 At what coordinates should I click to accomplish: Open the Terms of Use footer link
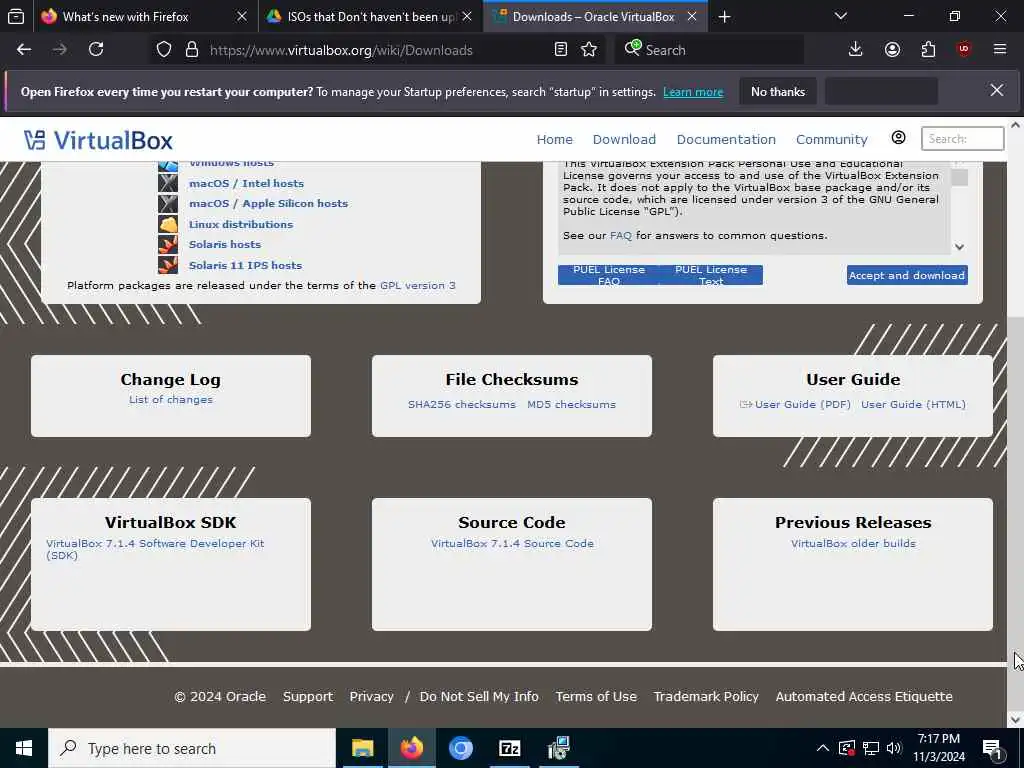[x=596, y=696]
